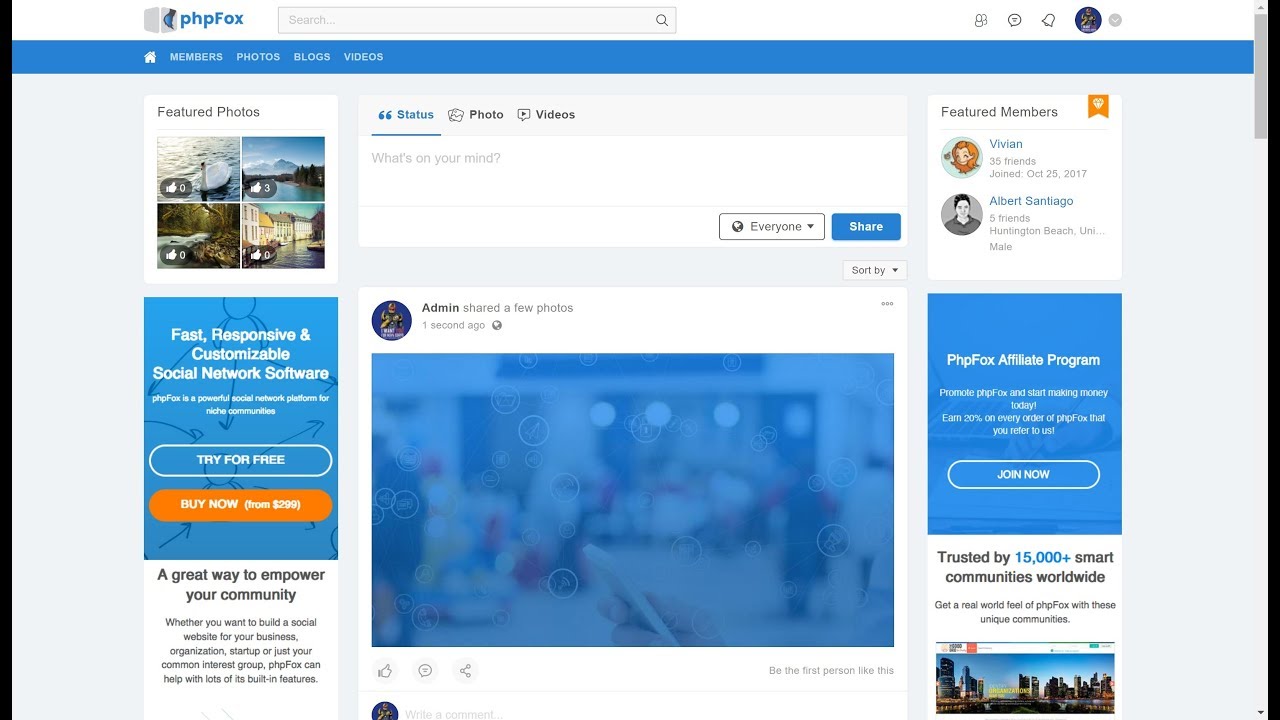Open the swan featured photo
1280x720 pixels.
(198, 169)
